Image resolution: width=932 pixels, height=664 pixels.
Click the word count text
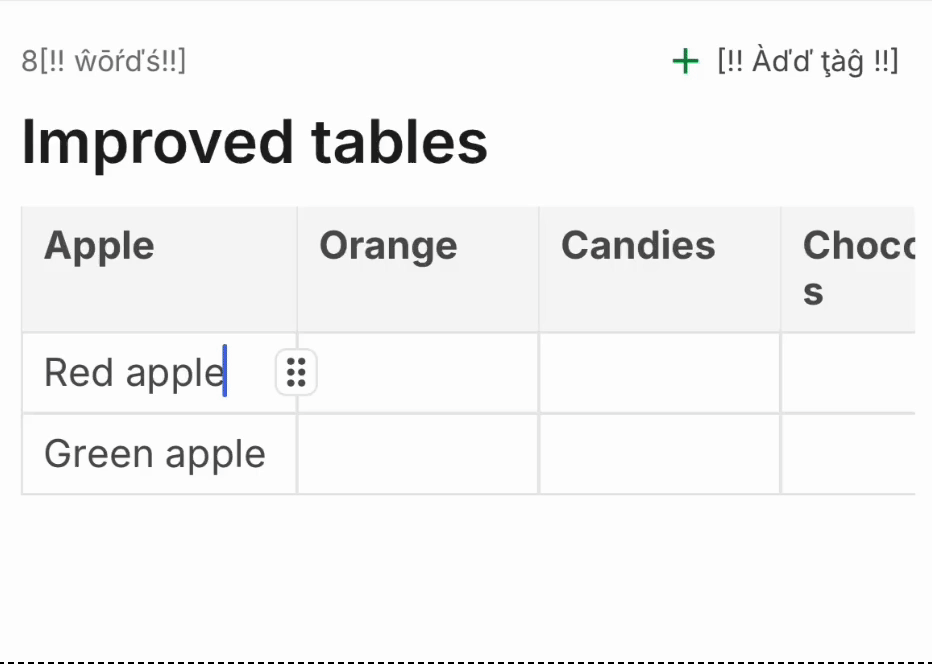[104, 62]
